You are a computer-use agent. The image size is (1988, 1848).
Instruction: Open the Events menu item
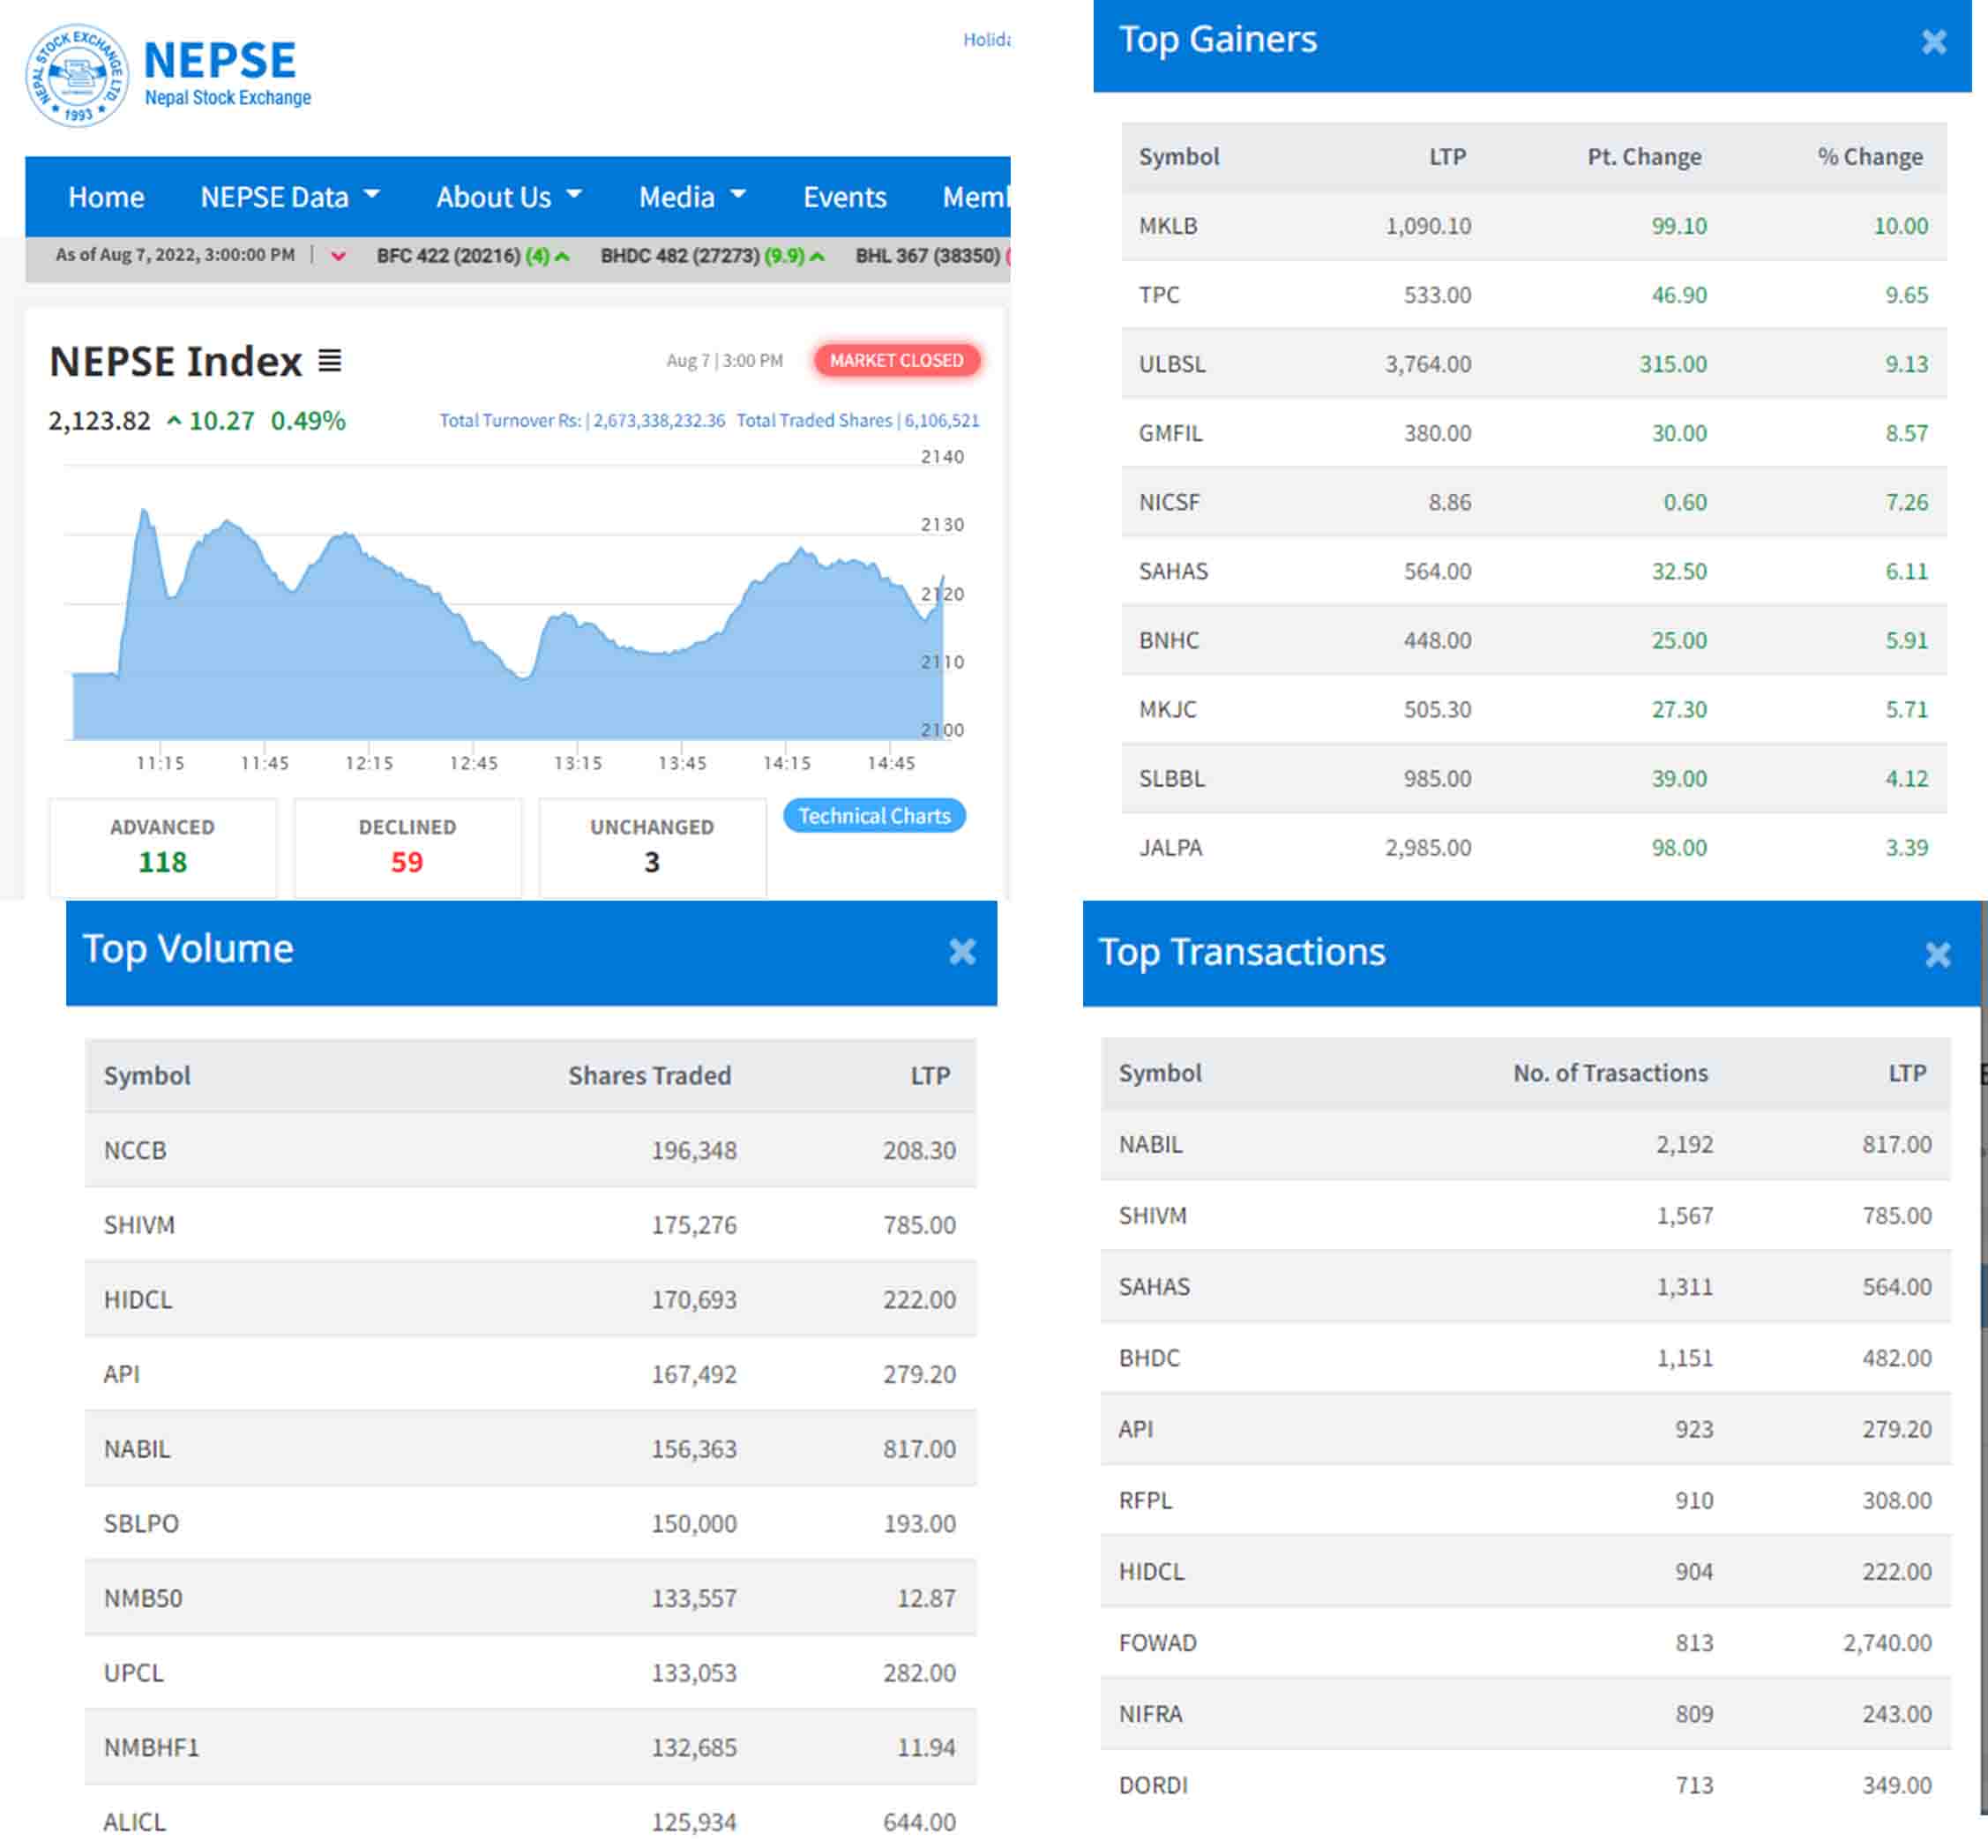pos(845,197)
